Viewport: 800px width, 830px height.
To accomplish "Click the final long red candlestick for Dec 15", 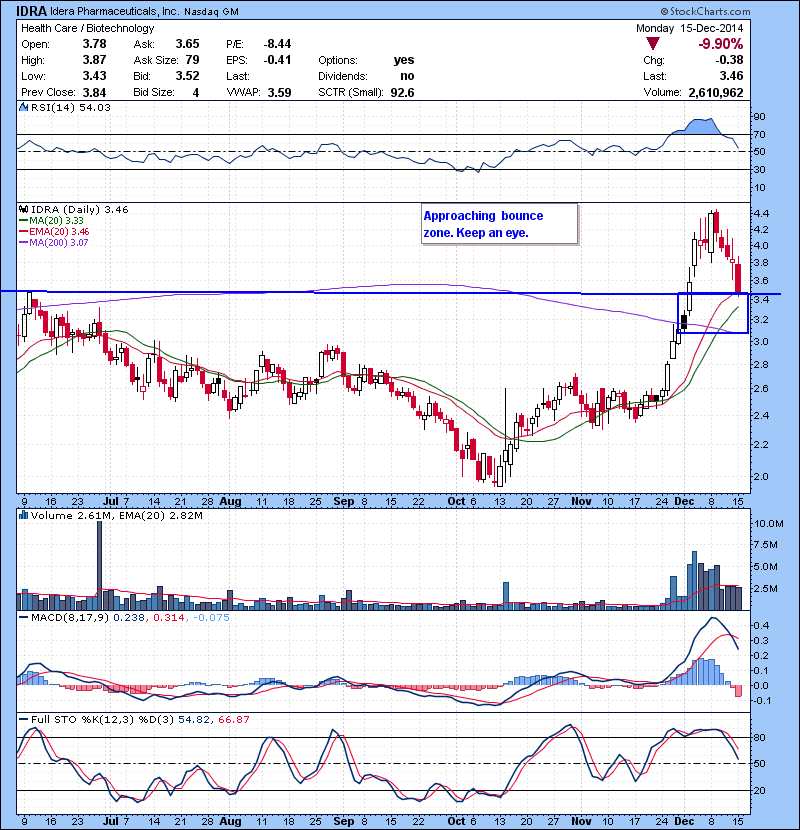I will pos(738,278).
